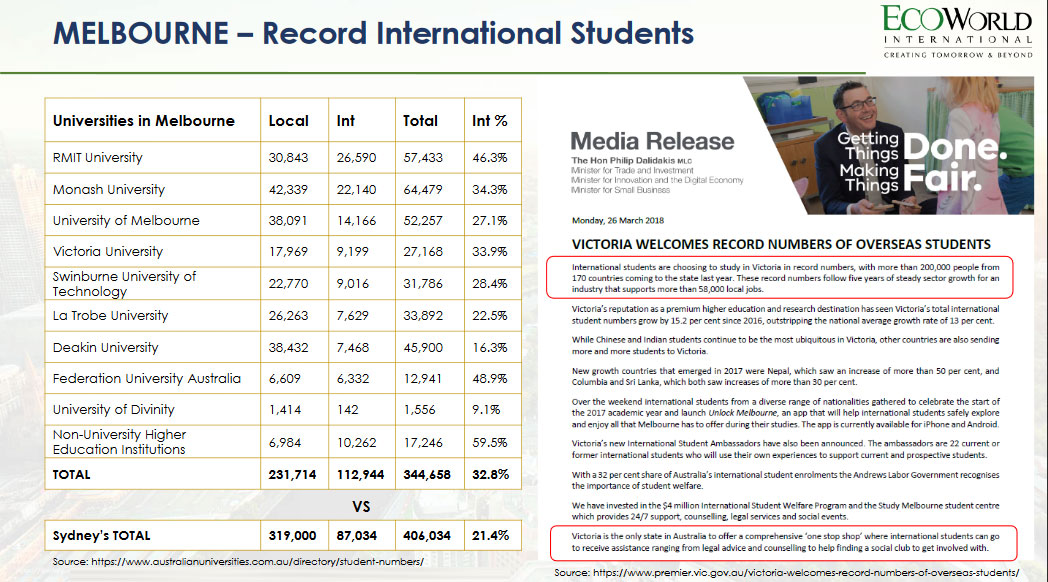Select 'Swinburne University of Technology' row name

(x=124, y=284)
